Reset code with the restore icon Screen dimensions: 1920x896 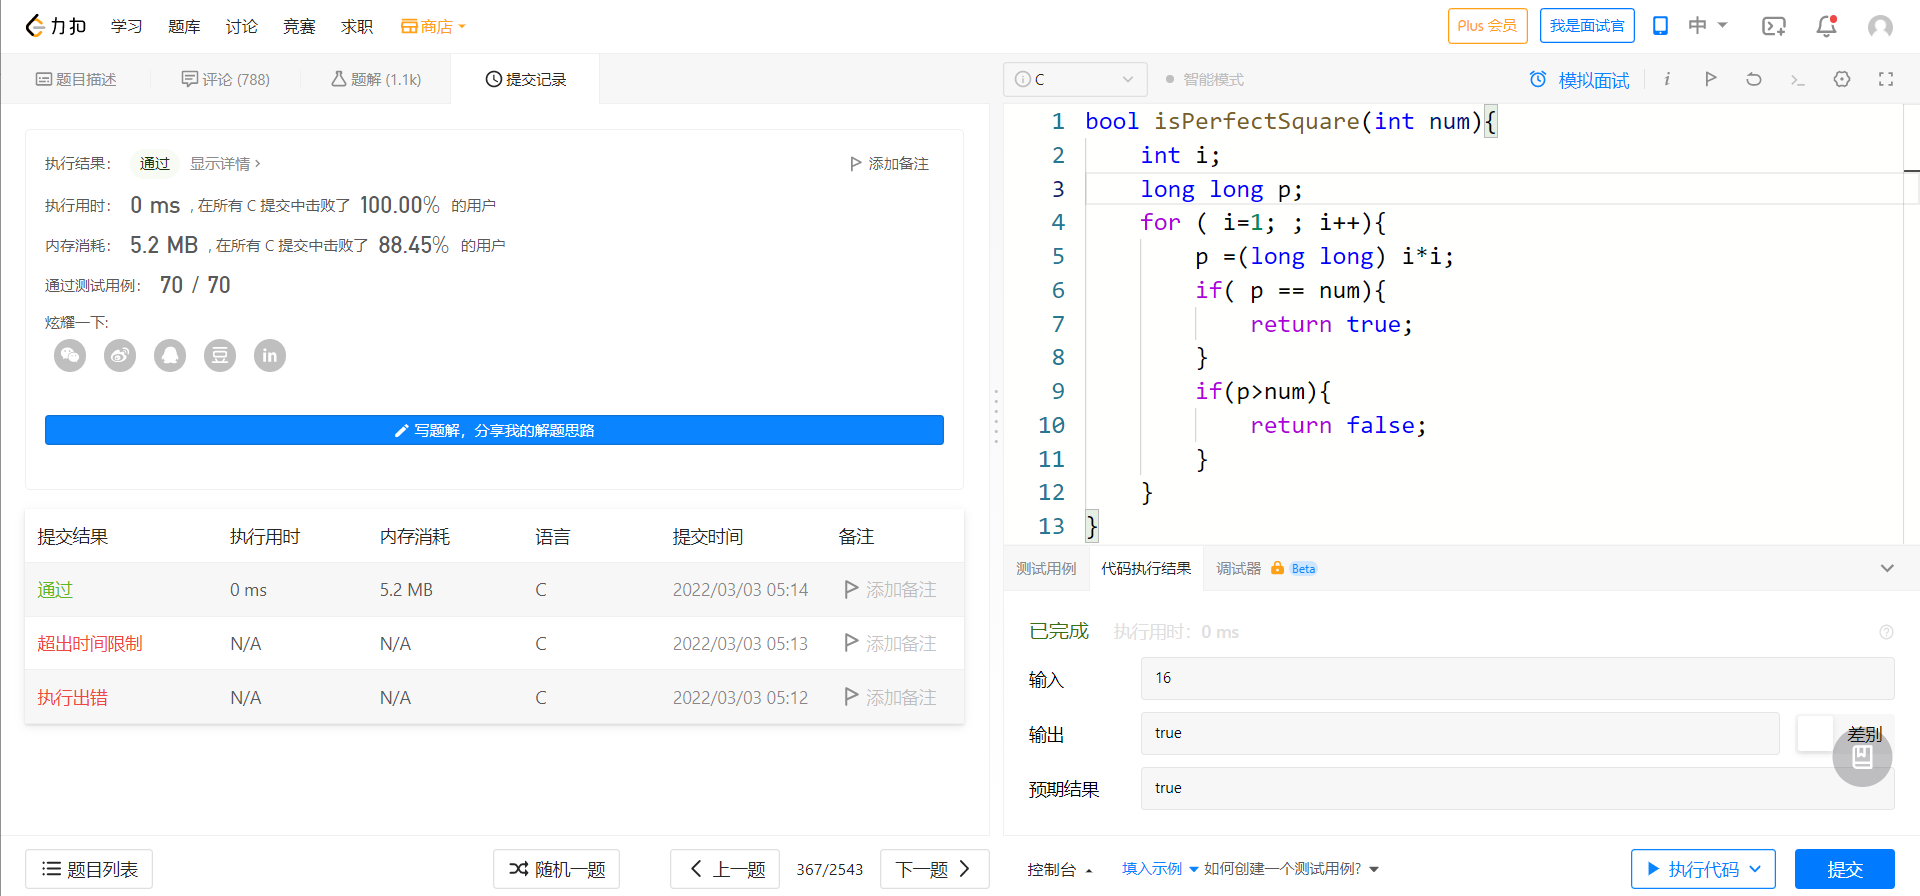click(x=1754, y=79)
